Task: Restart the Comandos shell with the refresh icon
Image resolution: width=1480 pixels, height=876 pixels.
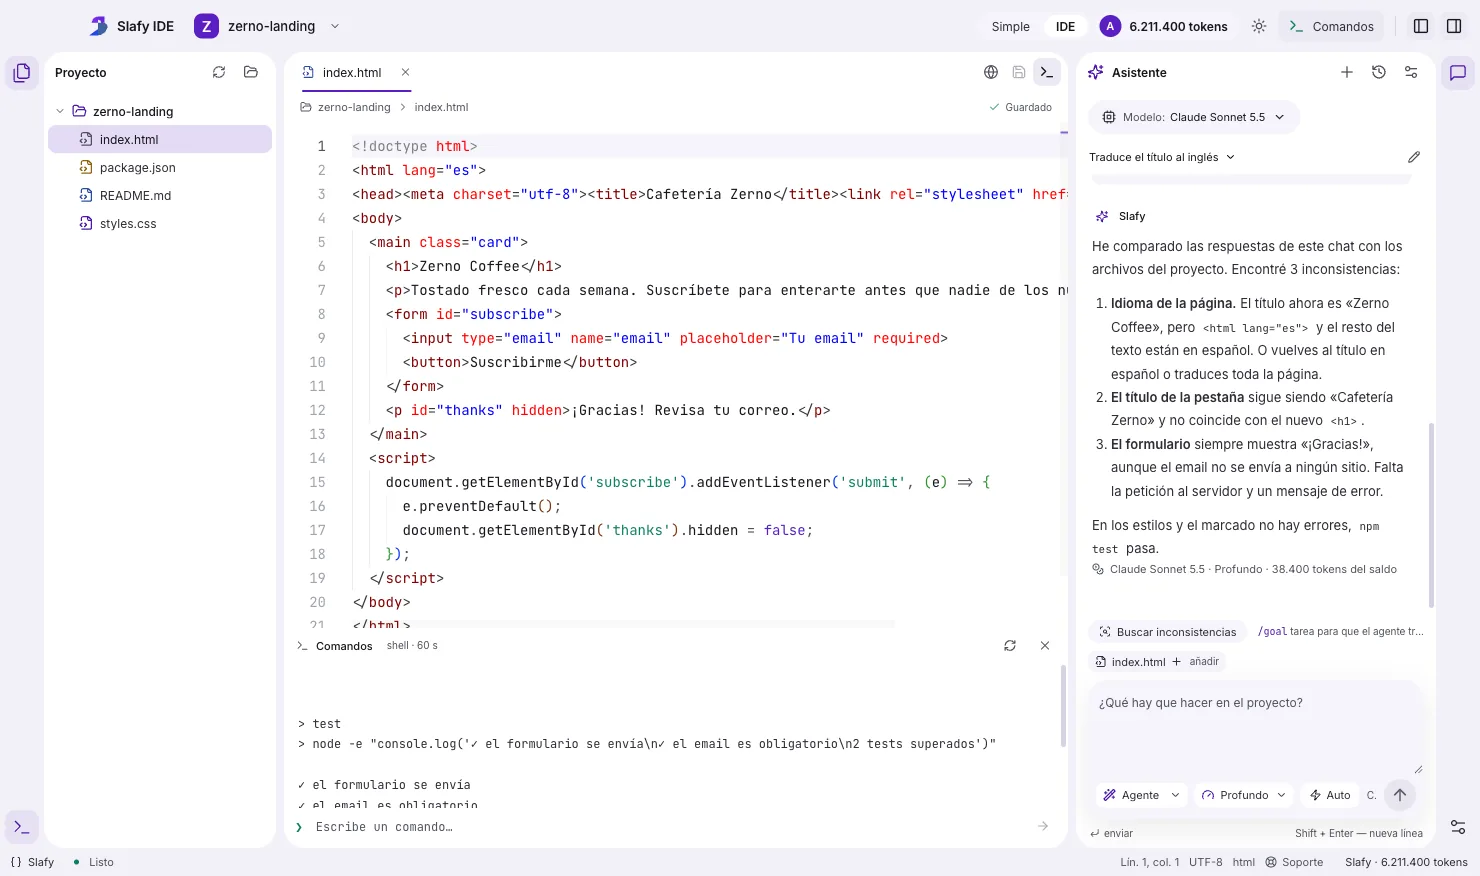Action: pyautogui.click(x=1010, y=646)
